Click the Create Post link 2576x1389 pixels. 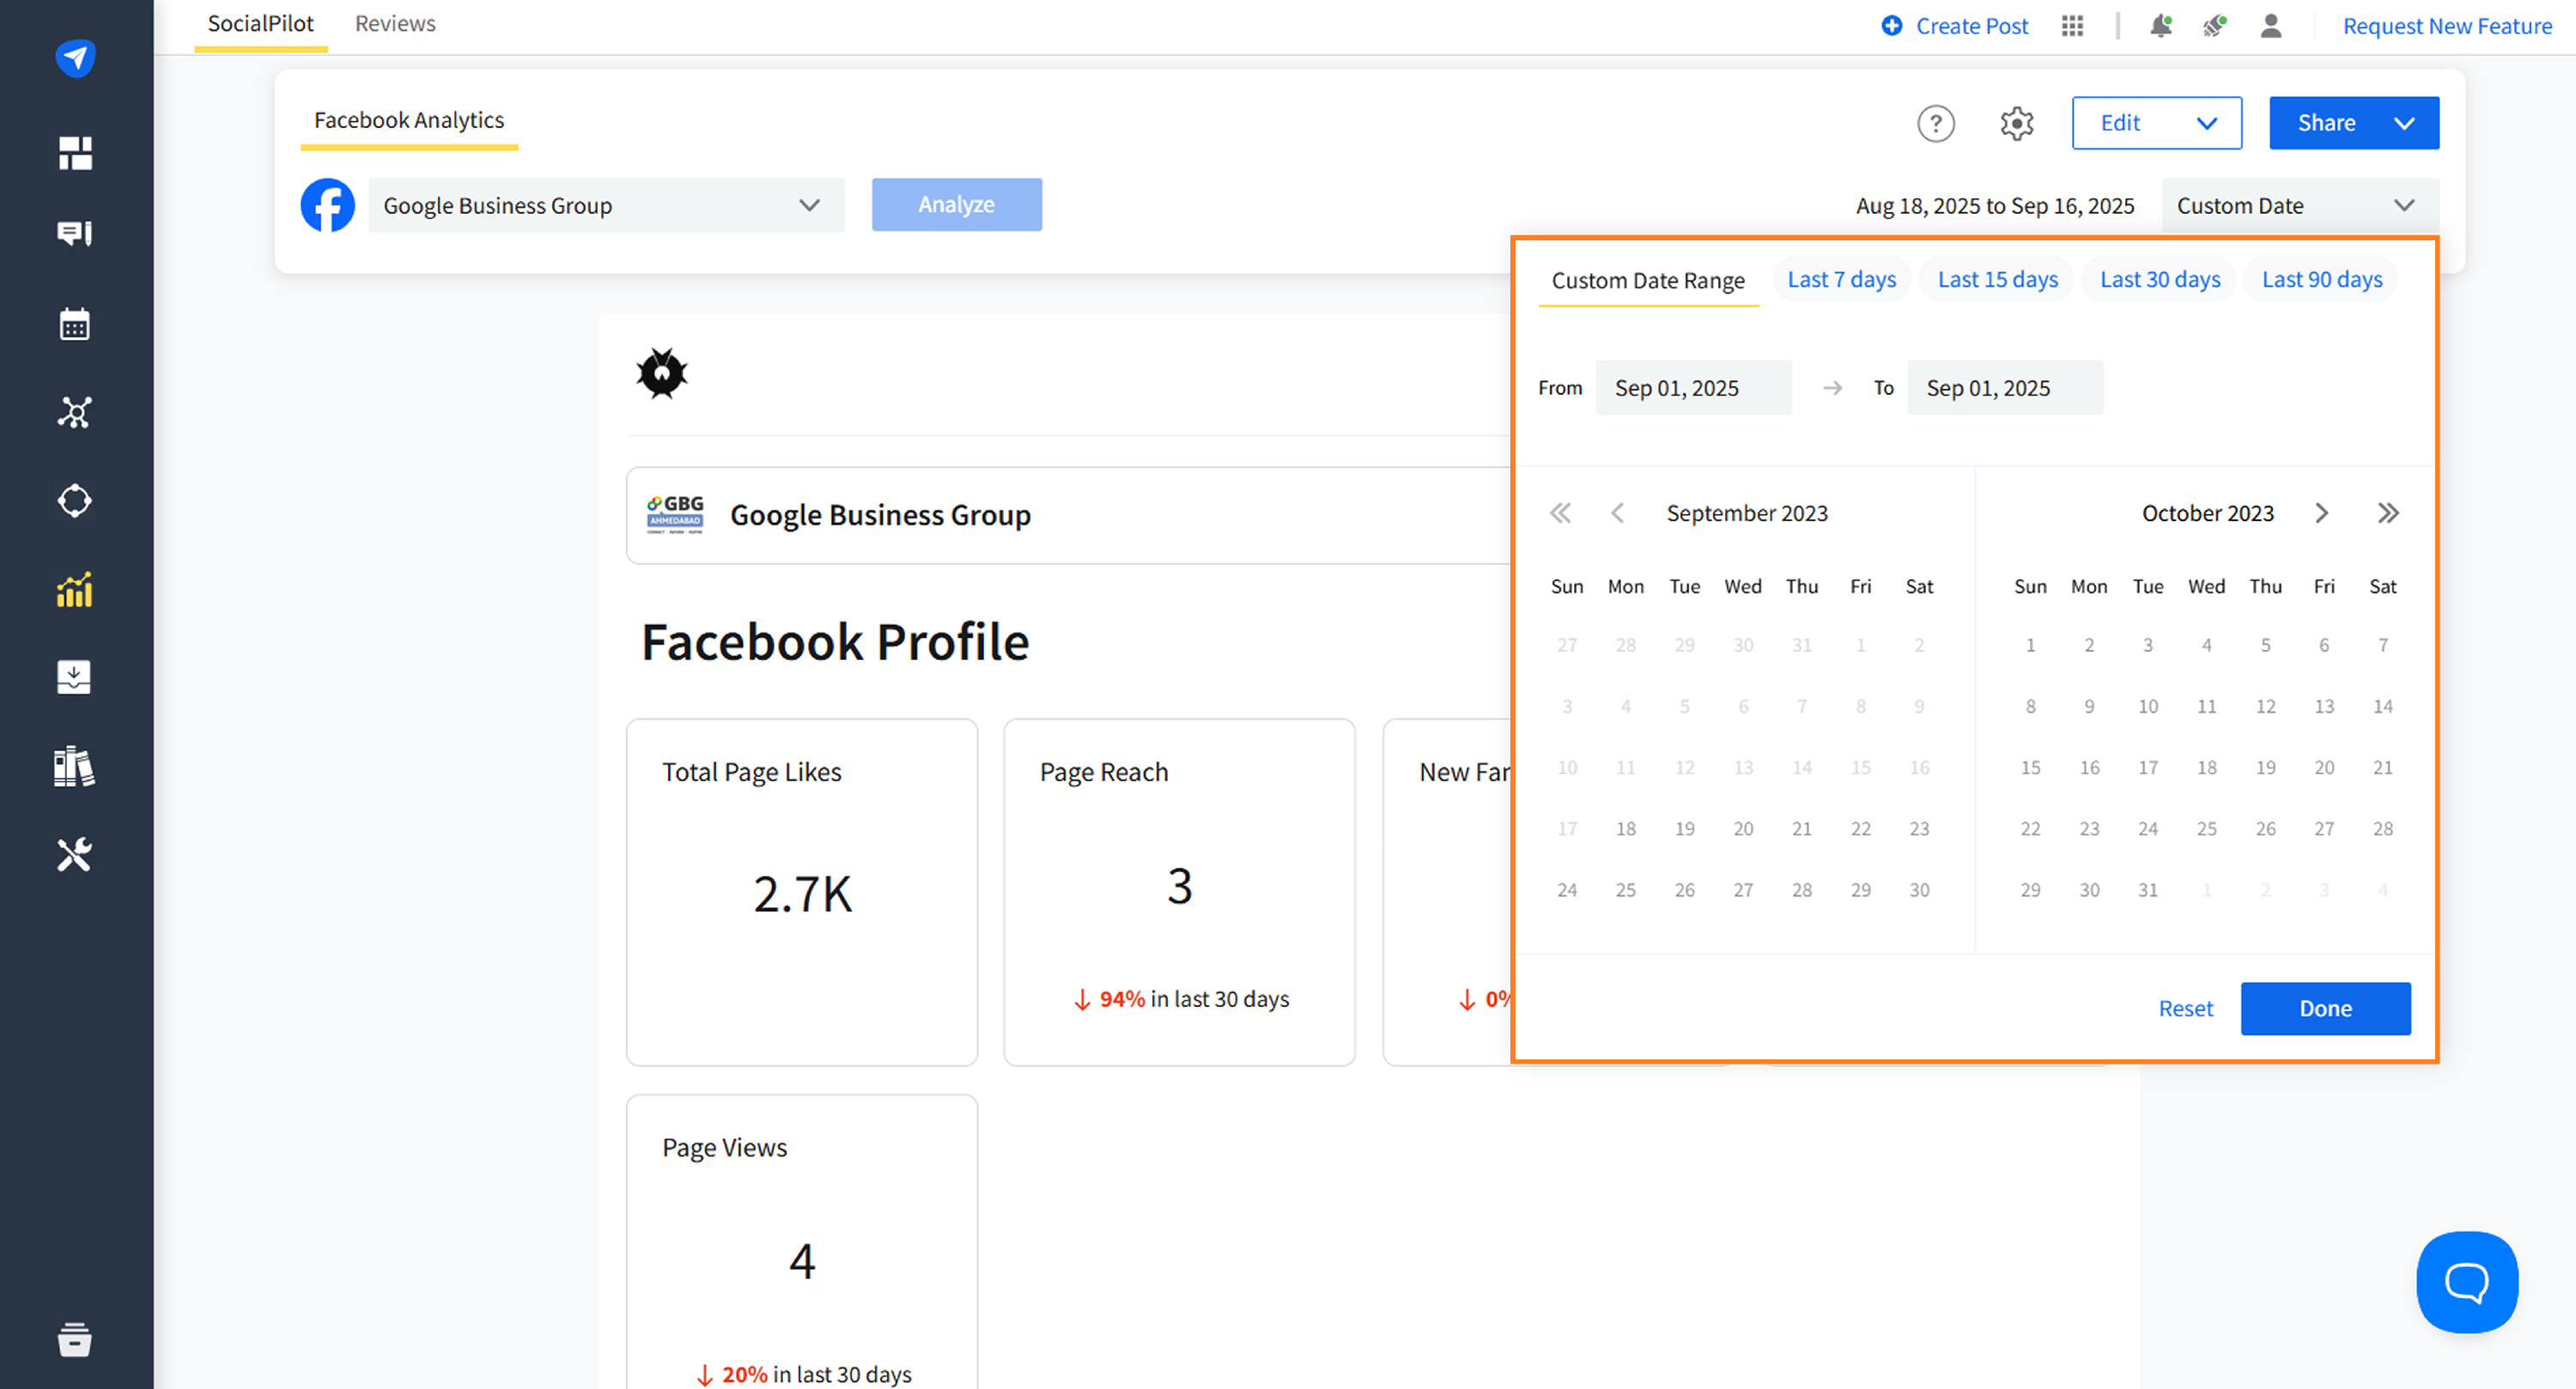[1955, 26]
